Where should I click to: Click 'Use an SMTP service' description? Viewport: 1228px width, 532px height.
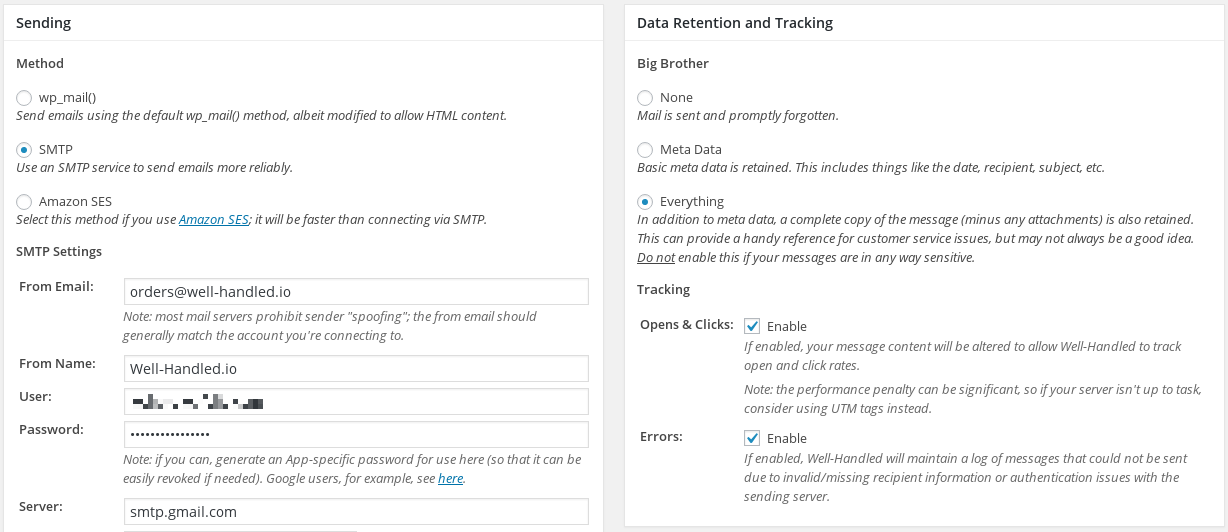[x=155, y=168]
